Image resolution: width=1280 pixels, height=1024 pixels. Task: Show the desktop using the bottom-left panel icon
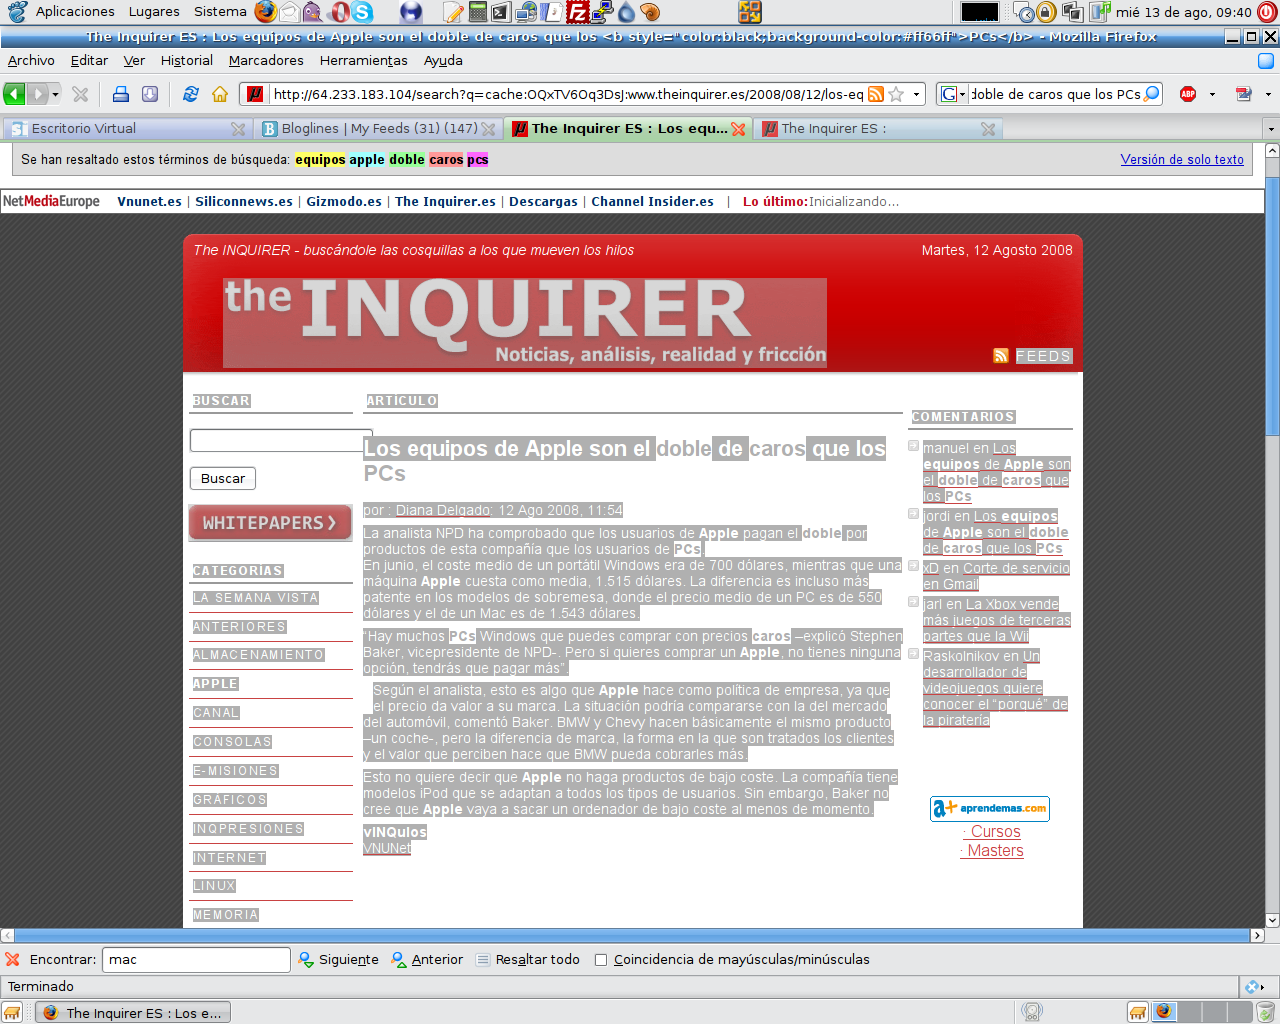click(x=12, y=1012)
